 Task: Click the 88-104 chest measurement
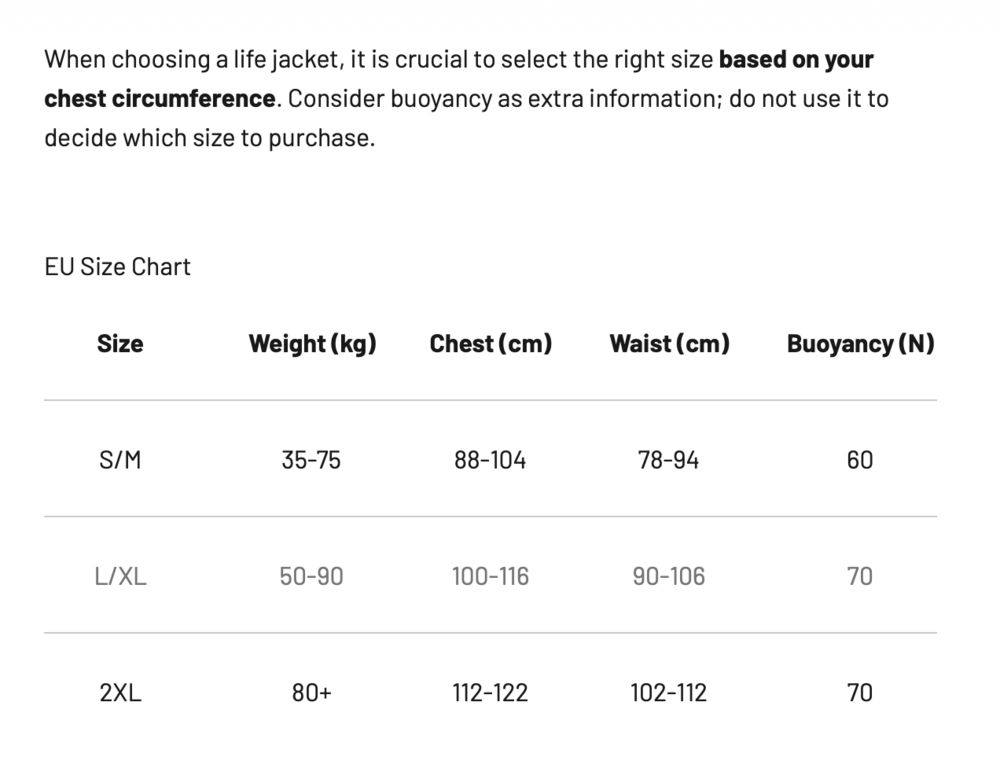[x=490, y=460]
